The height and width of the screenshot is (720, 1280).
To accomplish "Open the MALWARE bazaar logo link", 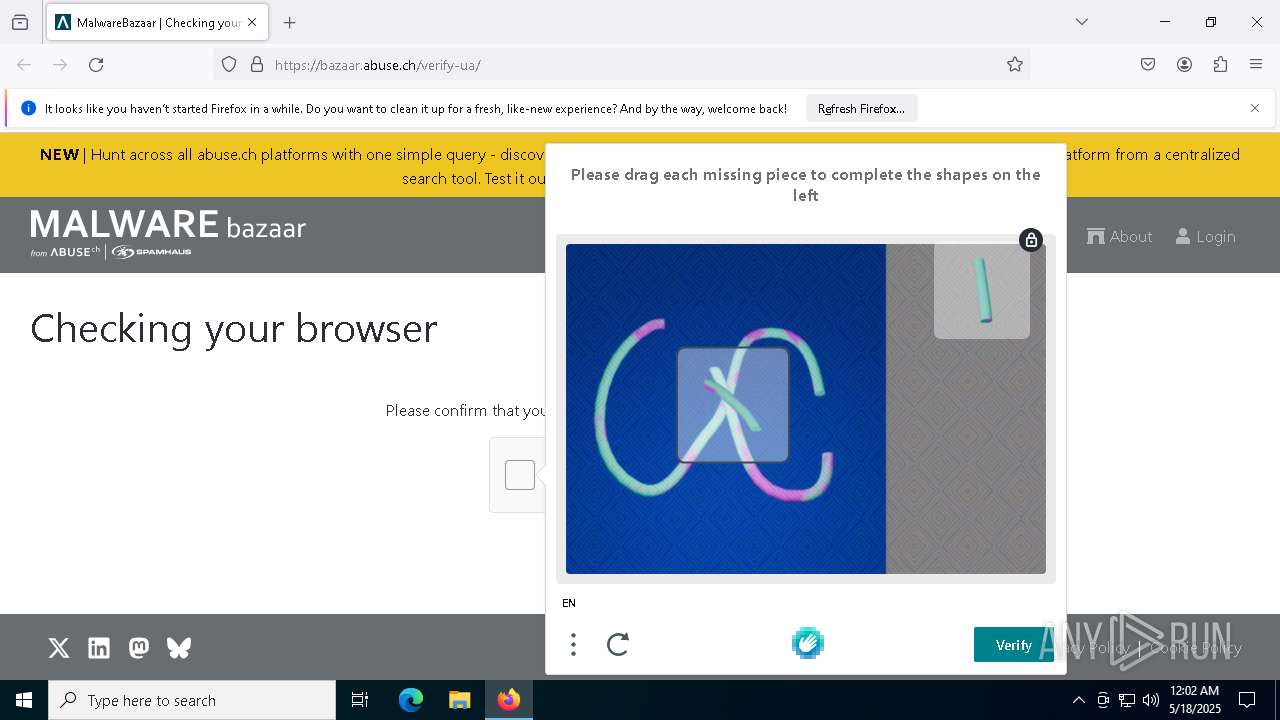I will pos(168,234).
